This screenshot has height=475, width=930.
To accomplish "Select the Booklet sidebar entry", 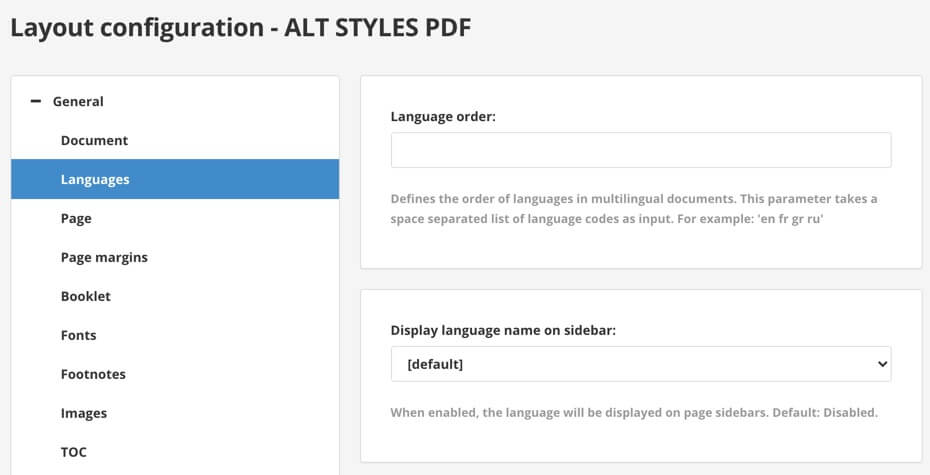I will [86, 296].
